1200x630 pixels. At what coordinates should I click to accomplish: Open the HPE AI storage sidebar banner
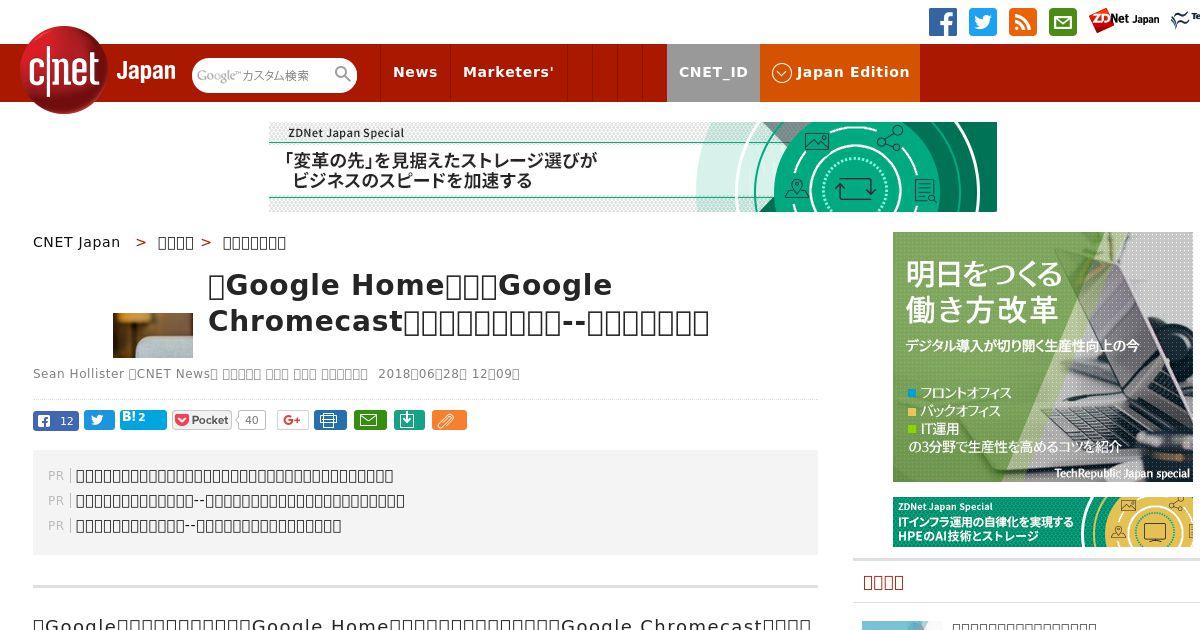click(1043, 522)
